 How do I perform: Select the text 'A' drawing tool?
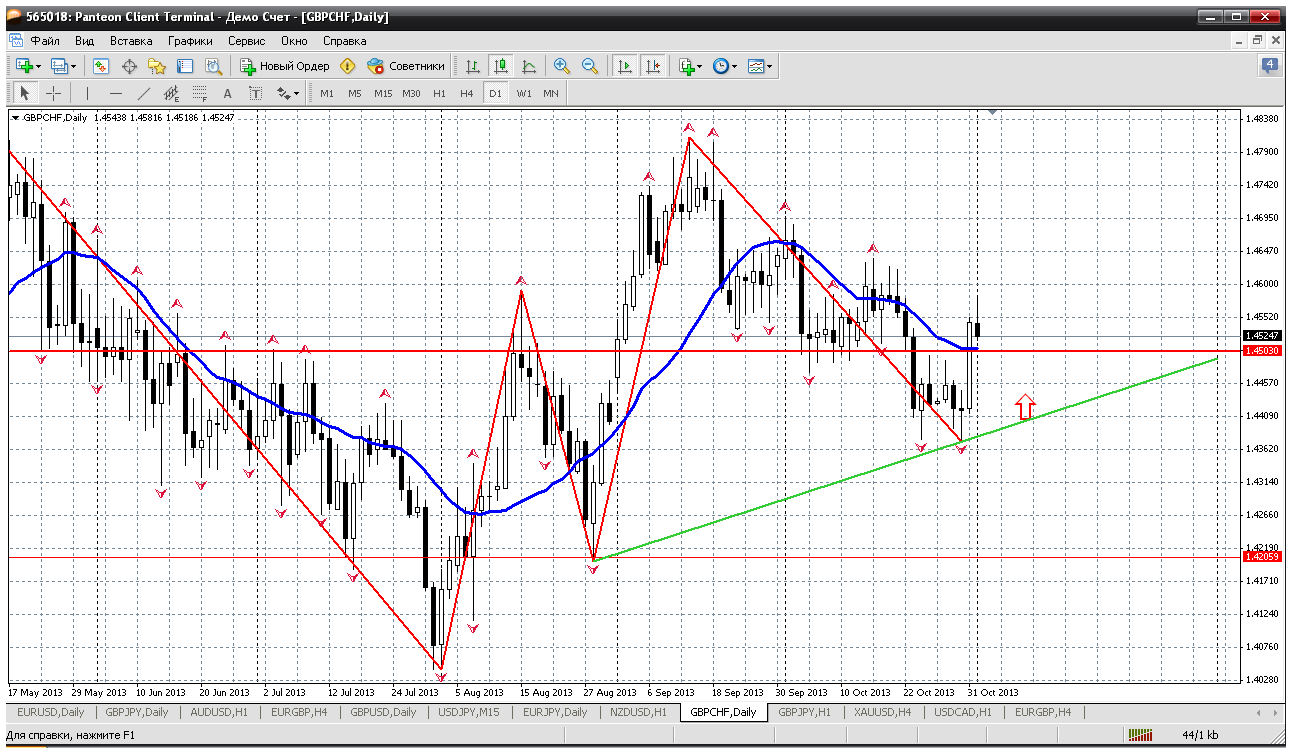(x=227, y=93)
